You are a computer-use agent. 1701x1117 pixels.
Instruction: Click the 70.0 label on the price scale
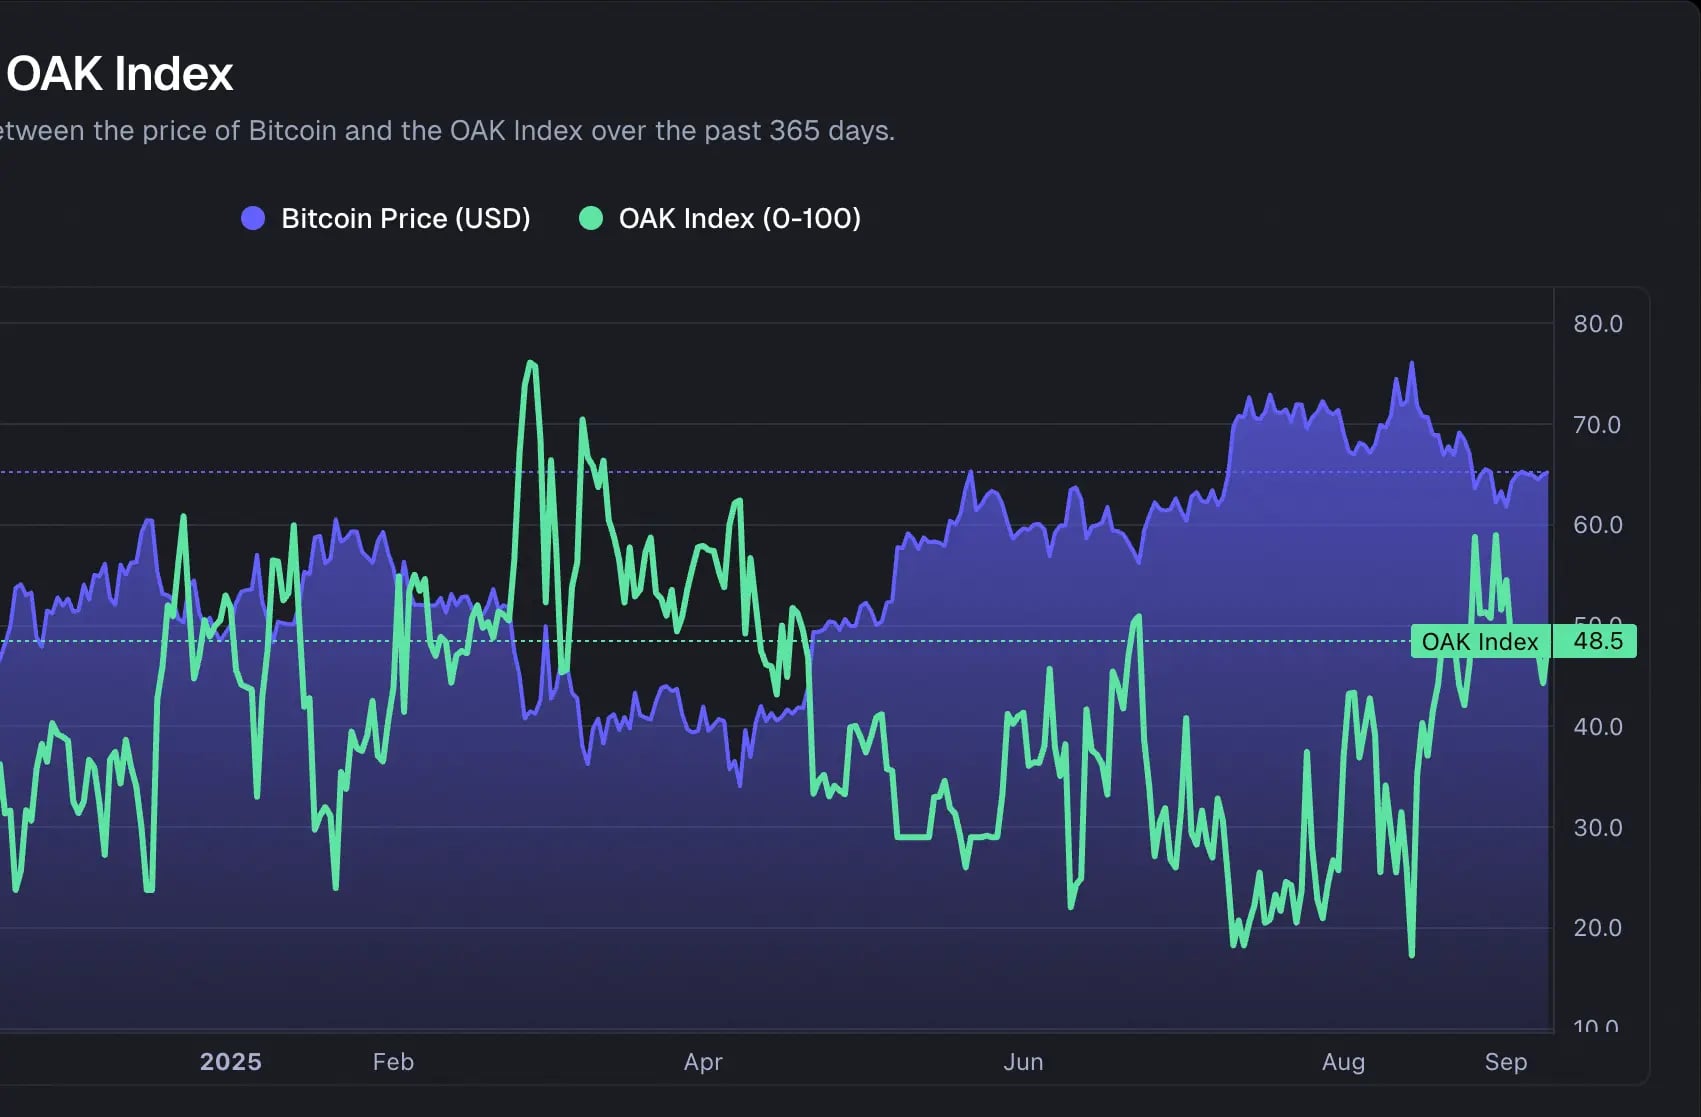(1597, 425)
